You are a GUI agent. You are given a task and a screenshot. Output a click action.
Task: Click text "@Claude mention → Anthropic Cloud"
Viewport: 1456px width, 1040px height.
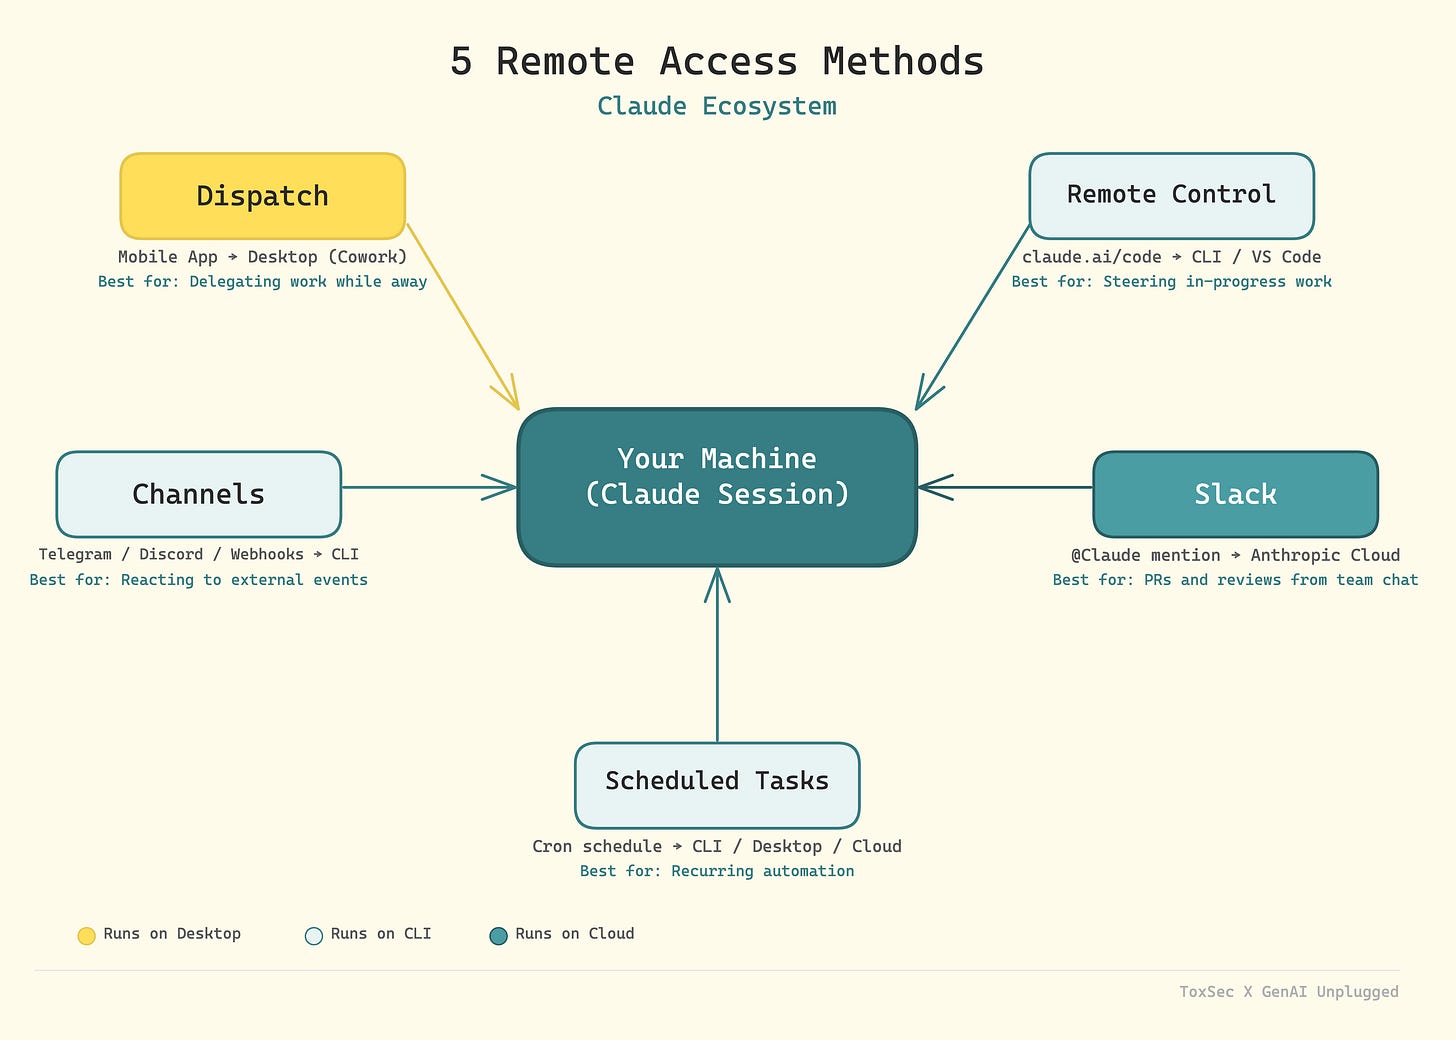click(x=1235, y=555)
